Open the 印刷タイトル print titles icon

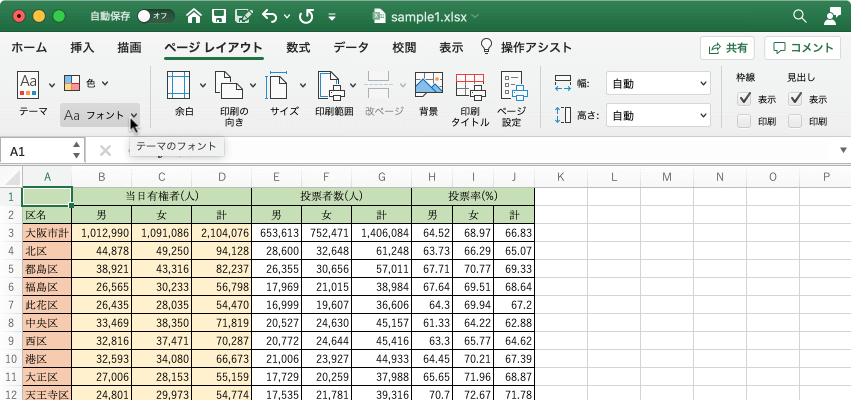tap(470, 85)
